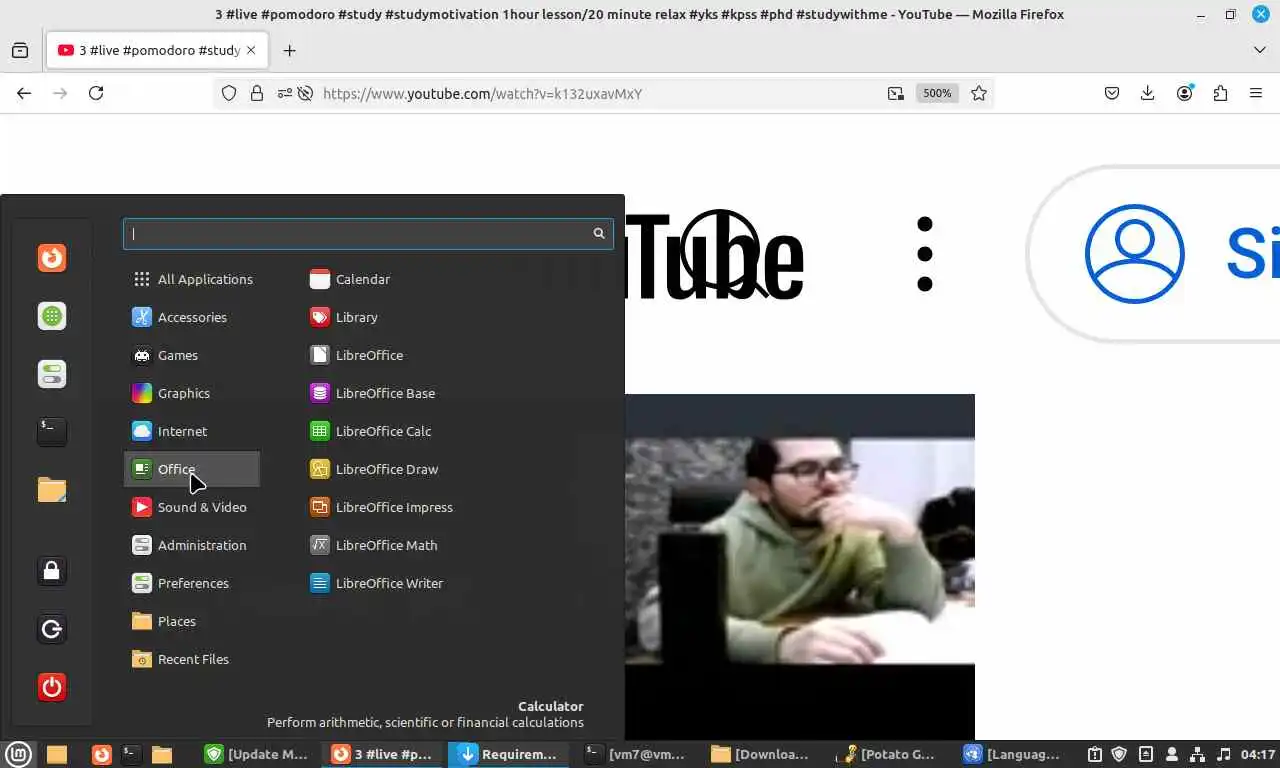
Task: Select Internet category
Action: tap(191, 431)
